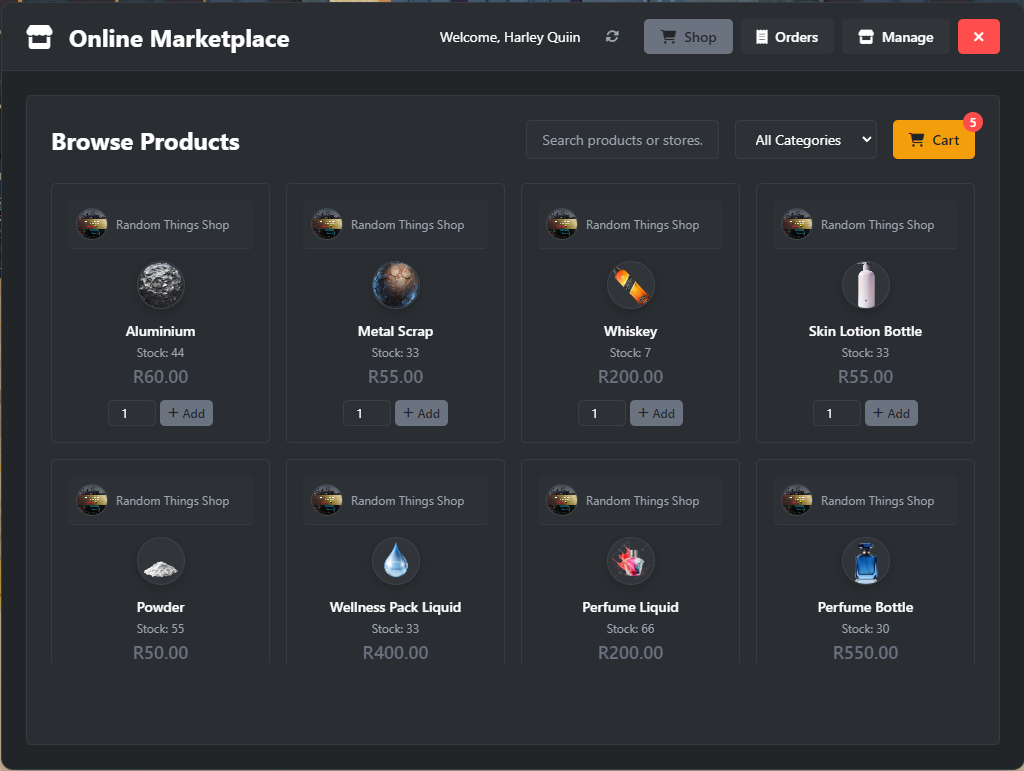Viewport: 1024px width, 771px height.
Task: Click the Metal Scrap product image
Action: tap(396, 285)
